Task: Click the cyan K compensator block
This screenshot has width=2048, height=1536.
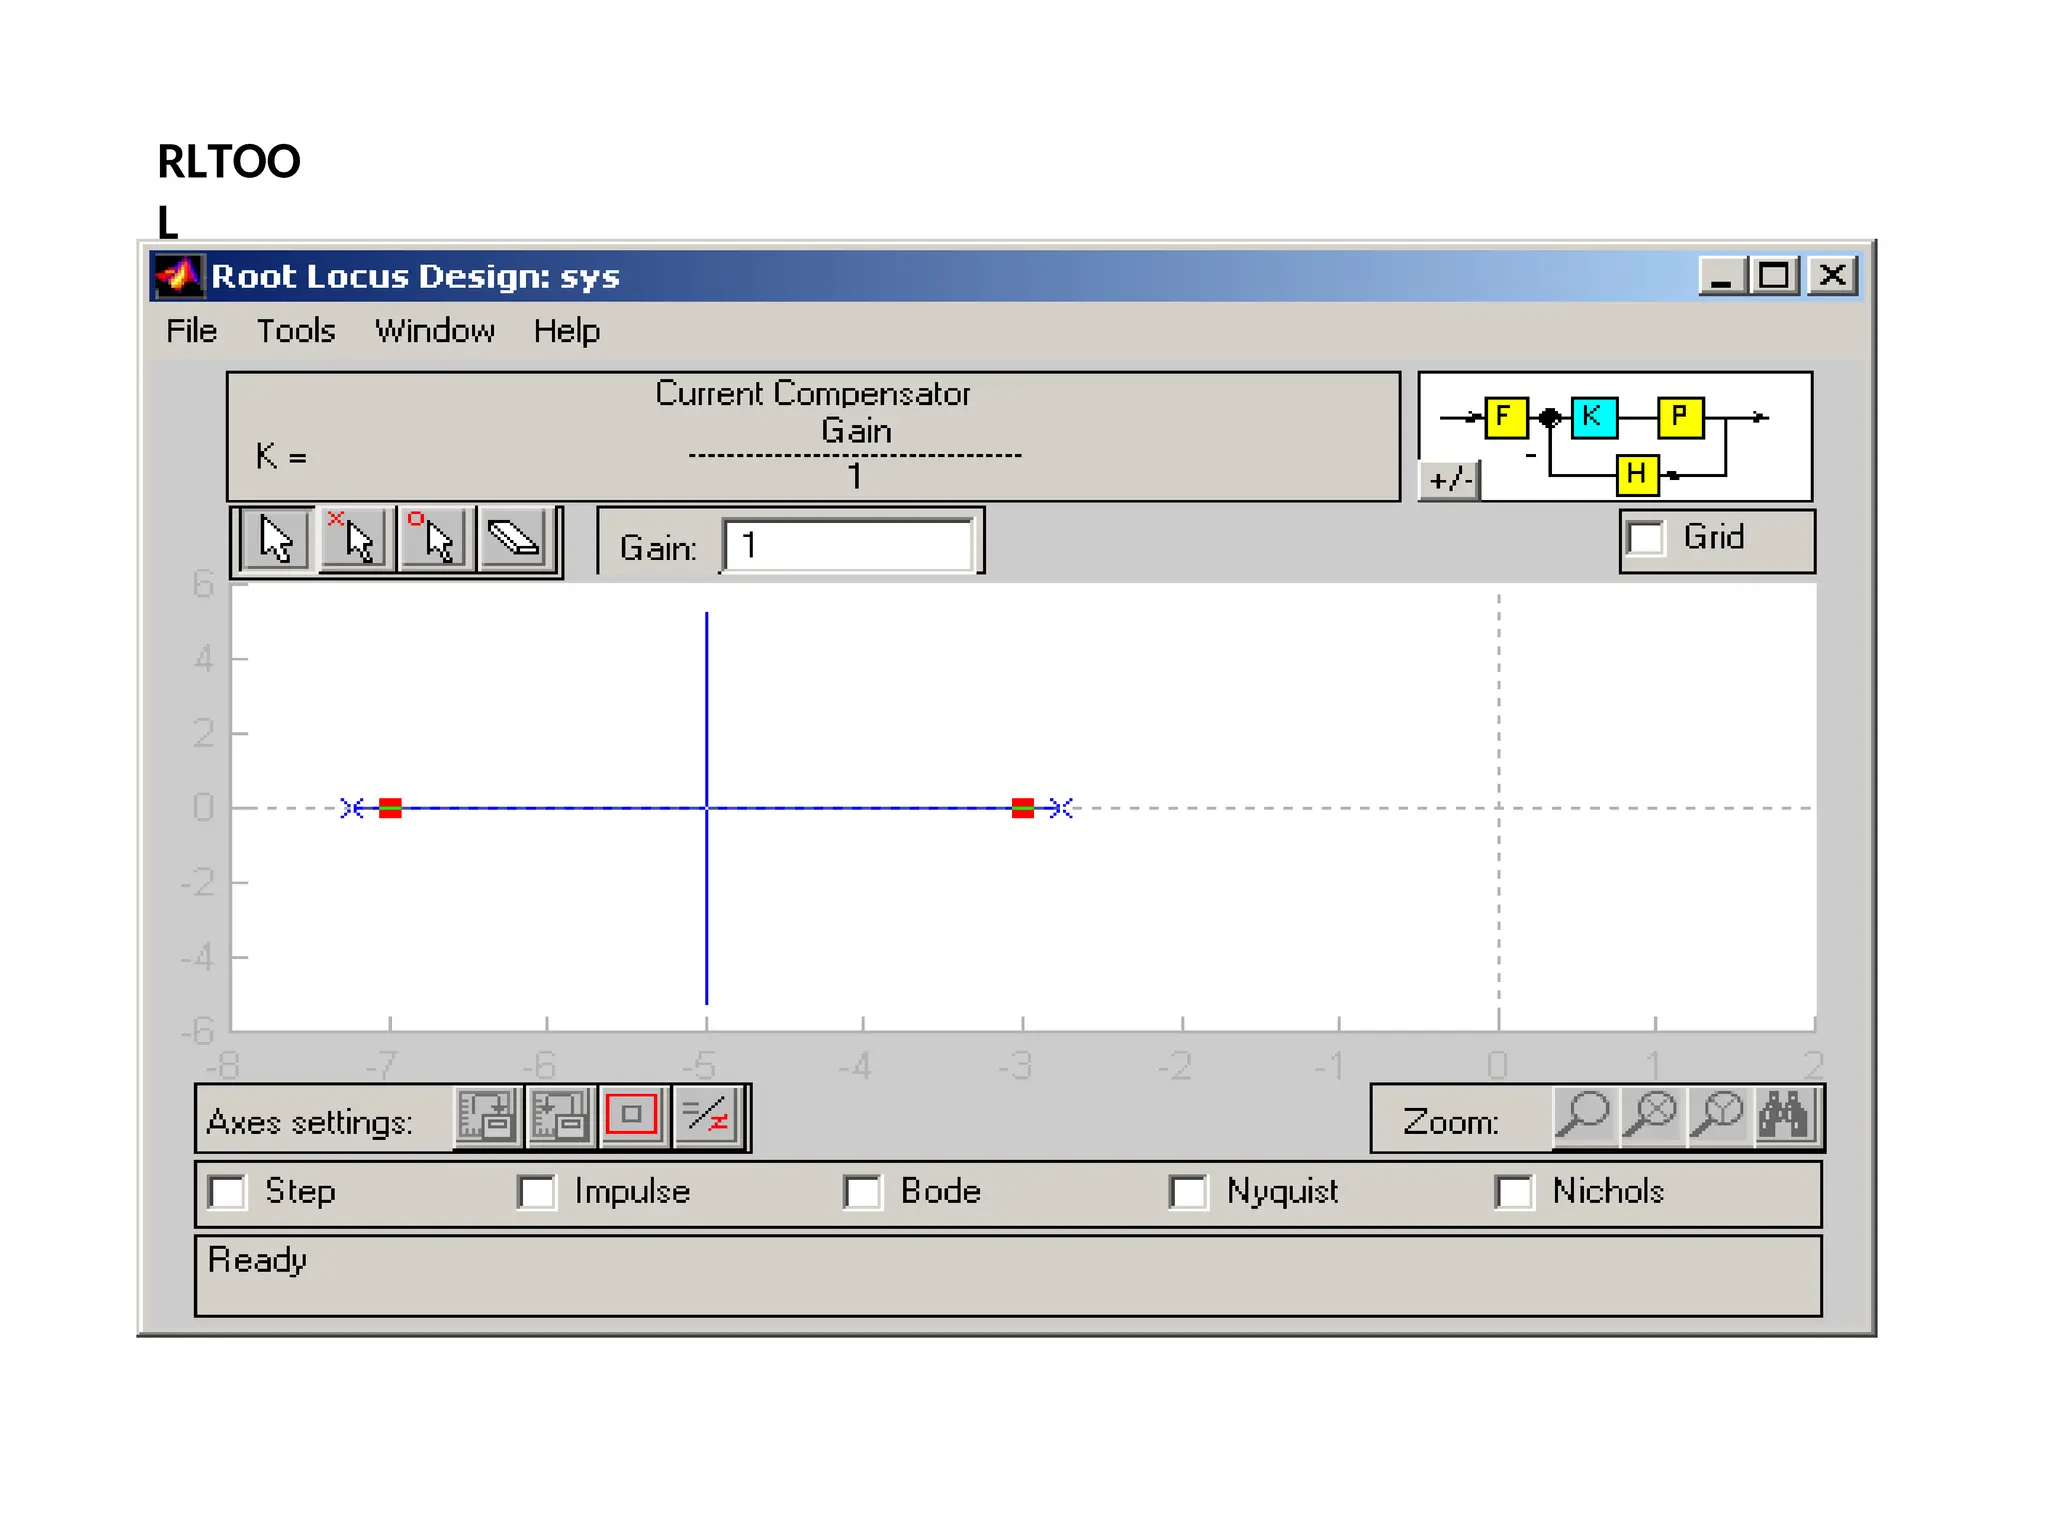Action: [1593, 417]
